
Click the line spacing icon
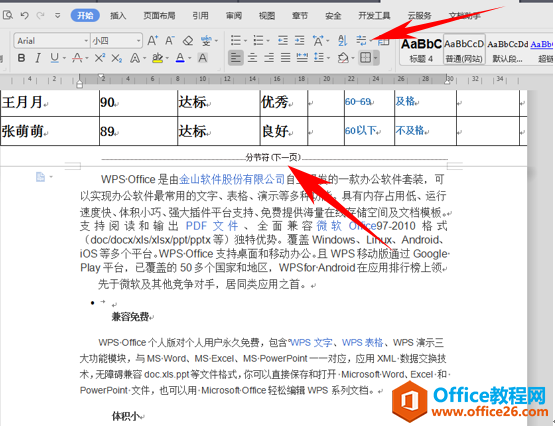pos(319,58)
